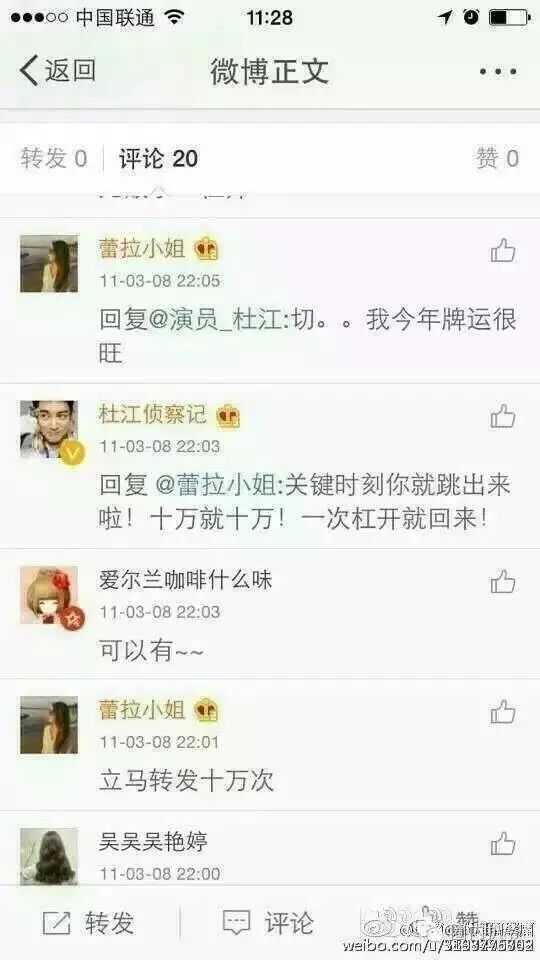Switch to the 转发 0 tab
The height and width of the screenshot is (960, 540).
pyautogui.click(x=54, y=159)
